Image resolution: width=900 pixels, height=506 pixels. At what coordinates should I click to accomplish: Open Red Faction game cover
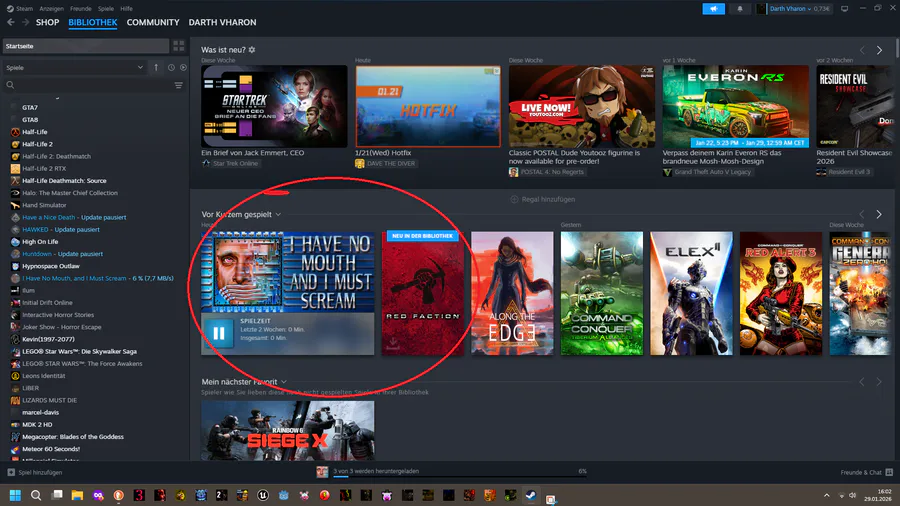tap(422, 293)
